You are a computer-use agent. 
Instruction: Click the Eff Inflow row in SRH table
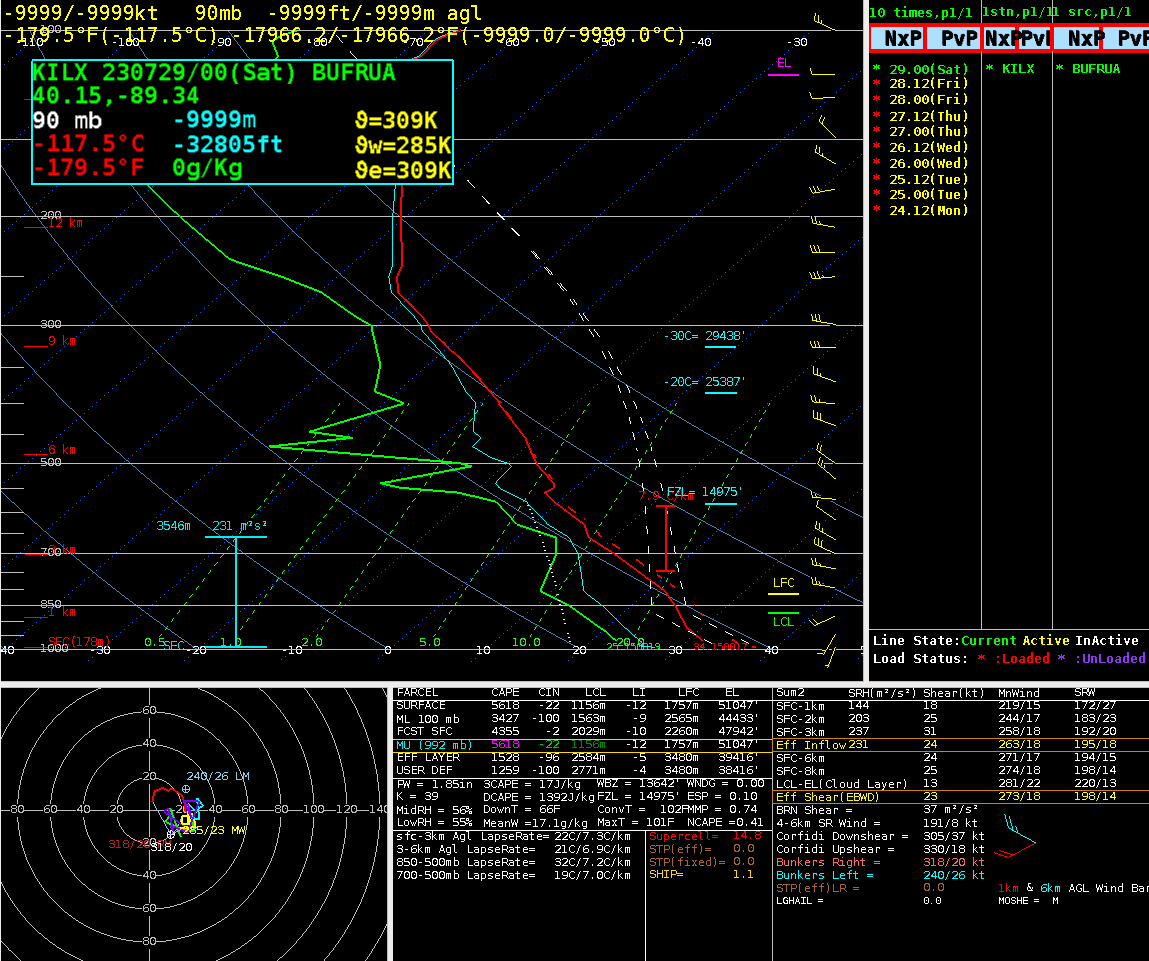pos(961,744)
